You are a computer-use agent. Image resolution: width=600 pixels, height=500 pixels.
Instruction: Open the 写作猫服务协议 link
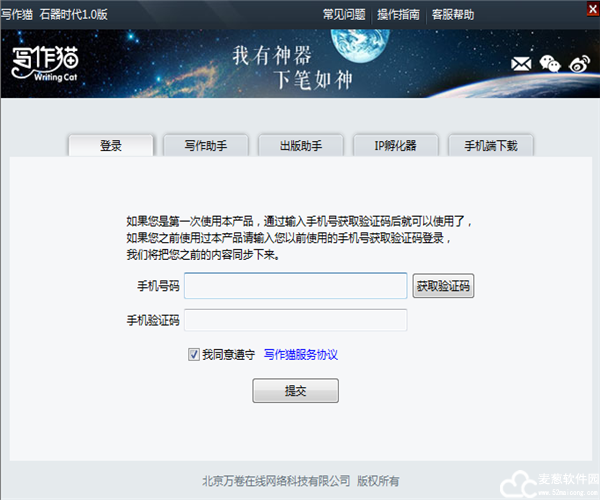[301, 355]
